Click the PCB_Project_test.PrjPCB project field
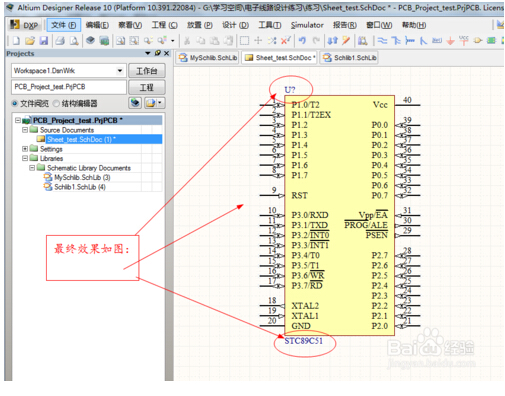 click(69, 87)
